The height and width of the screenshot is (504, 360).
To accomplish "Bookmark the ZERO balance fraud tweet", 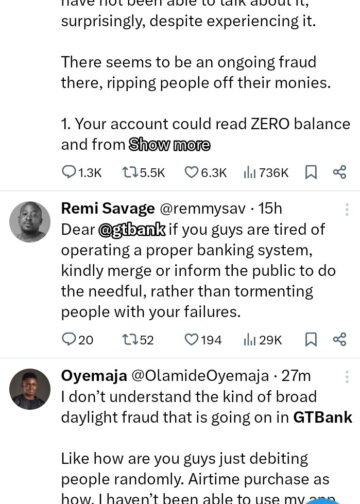I will point(311,173).
